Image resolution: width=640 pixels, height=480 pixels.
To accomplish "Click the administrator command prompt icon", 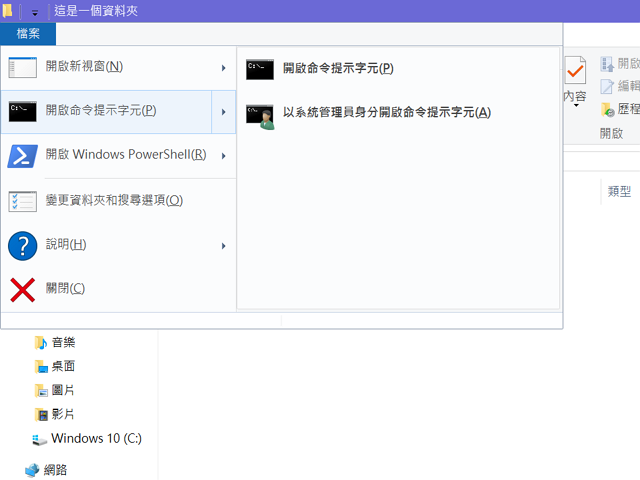I will pyautogui.click(x=260, y=117).
